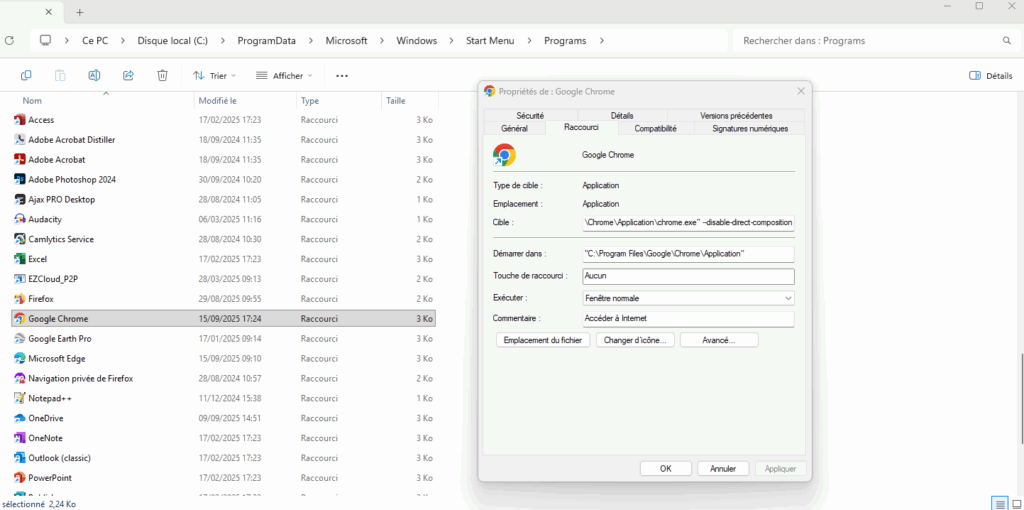Image resolution: width=1024 pixels, height=510 pixels.
Task: Open the Exécuter window mode combo box
Action: [x=688, y=298]
